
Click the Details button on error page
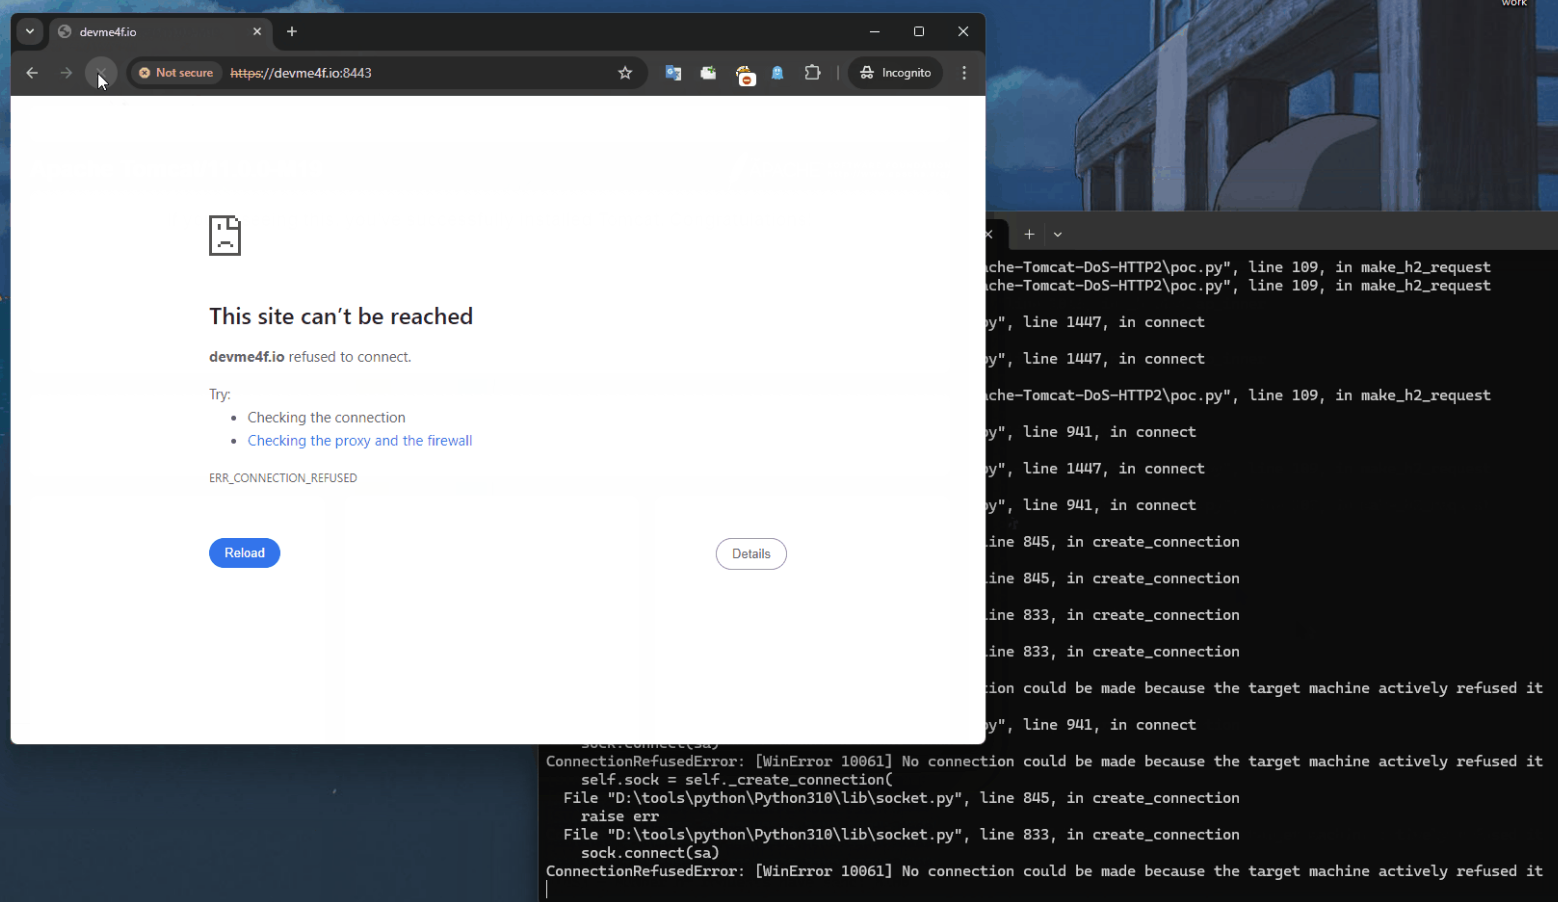pyautogui.click(x=751, y=554)
